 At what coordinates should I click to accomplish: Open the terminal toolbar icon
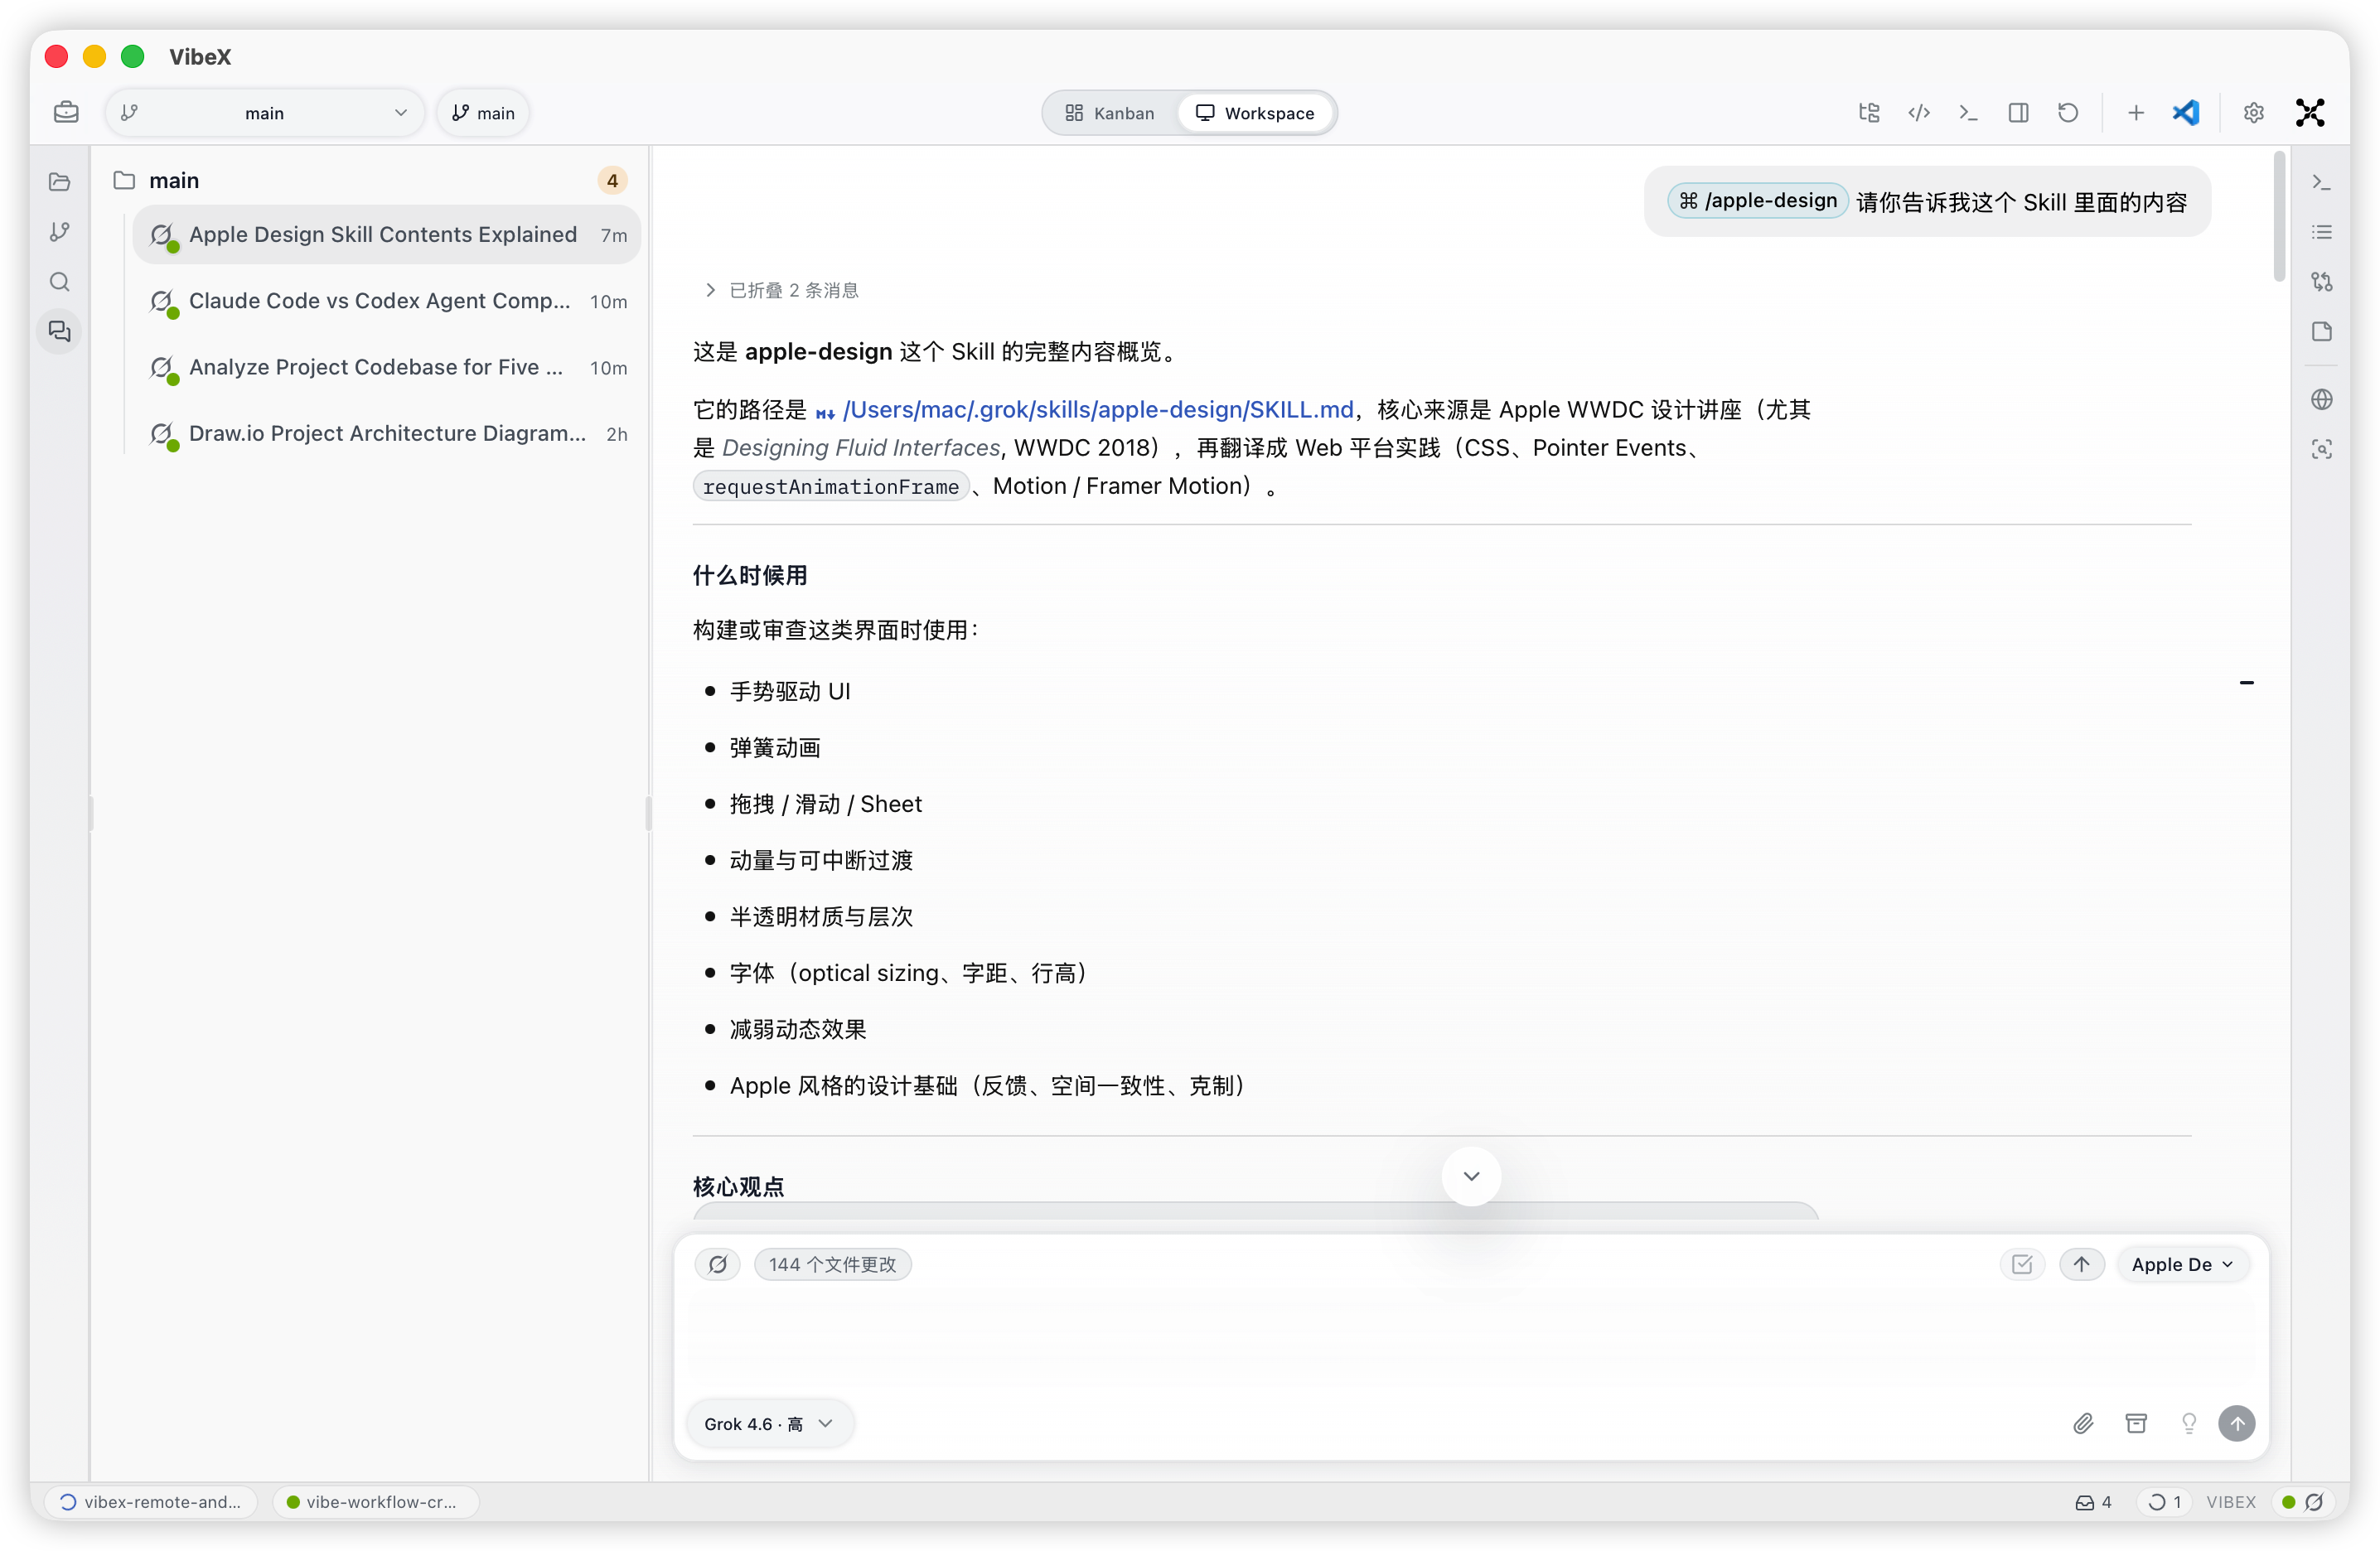(x=1968, y=112)
